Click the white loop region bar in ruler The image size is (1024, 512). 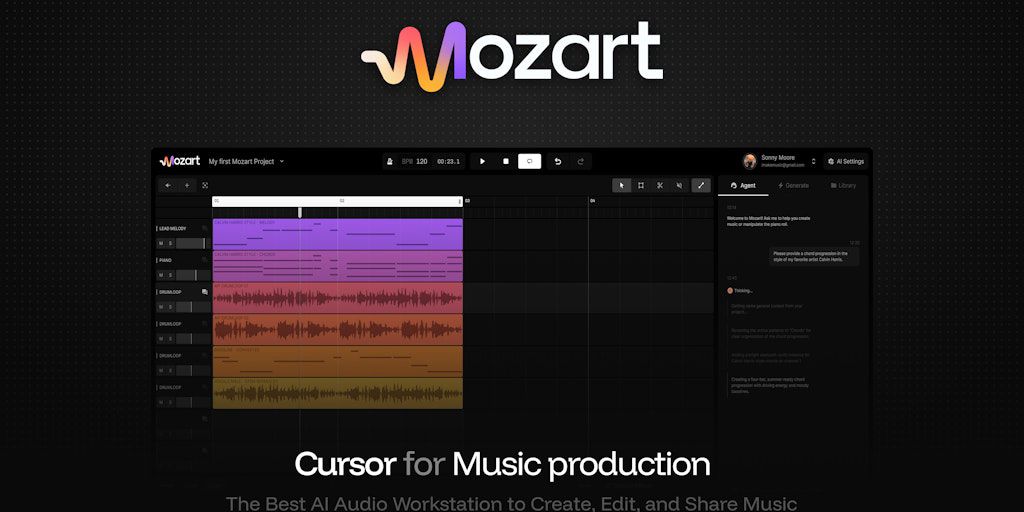click(x=338, y=202)
